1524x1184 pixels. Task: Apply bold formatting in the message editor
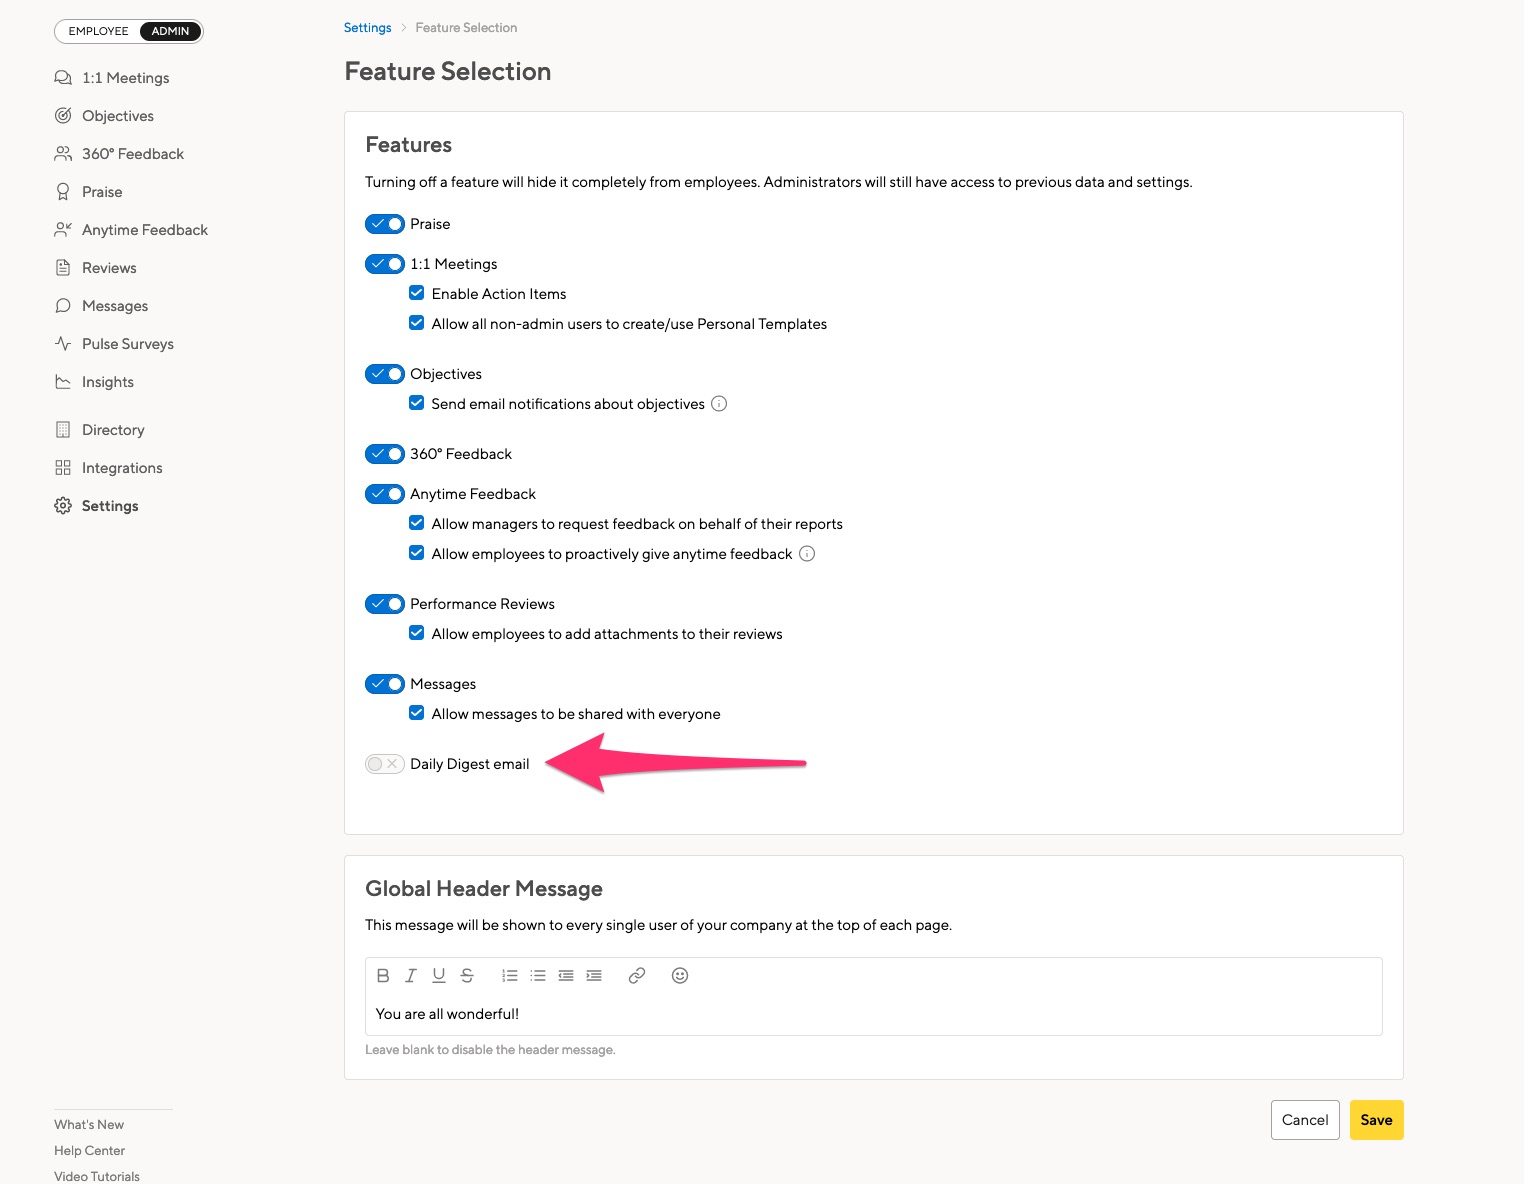click(x=383, y=975)
